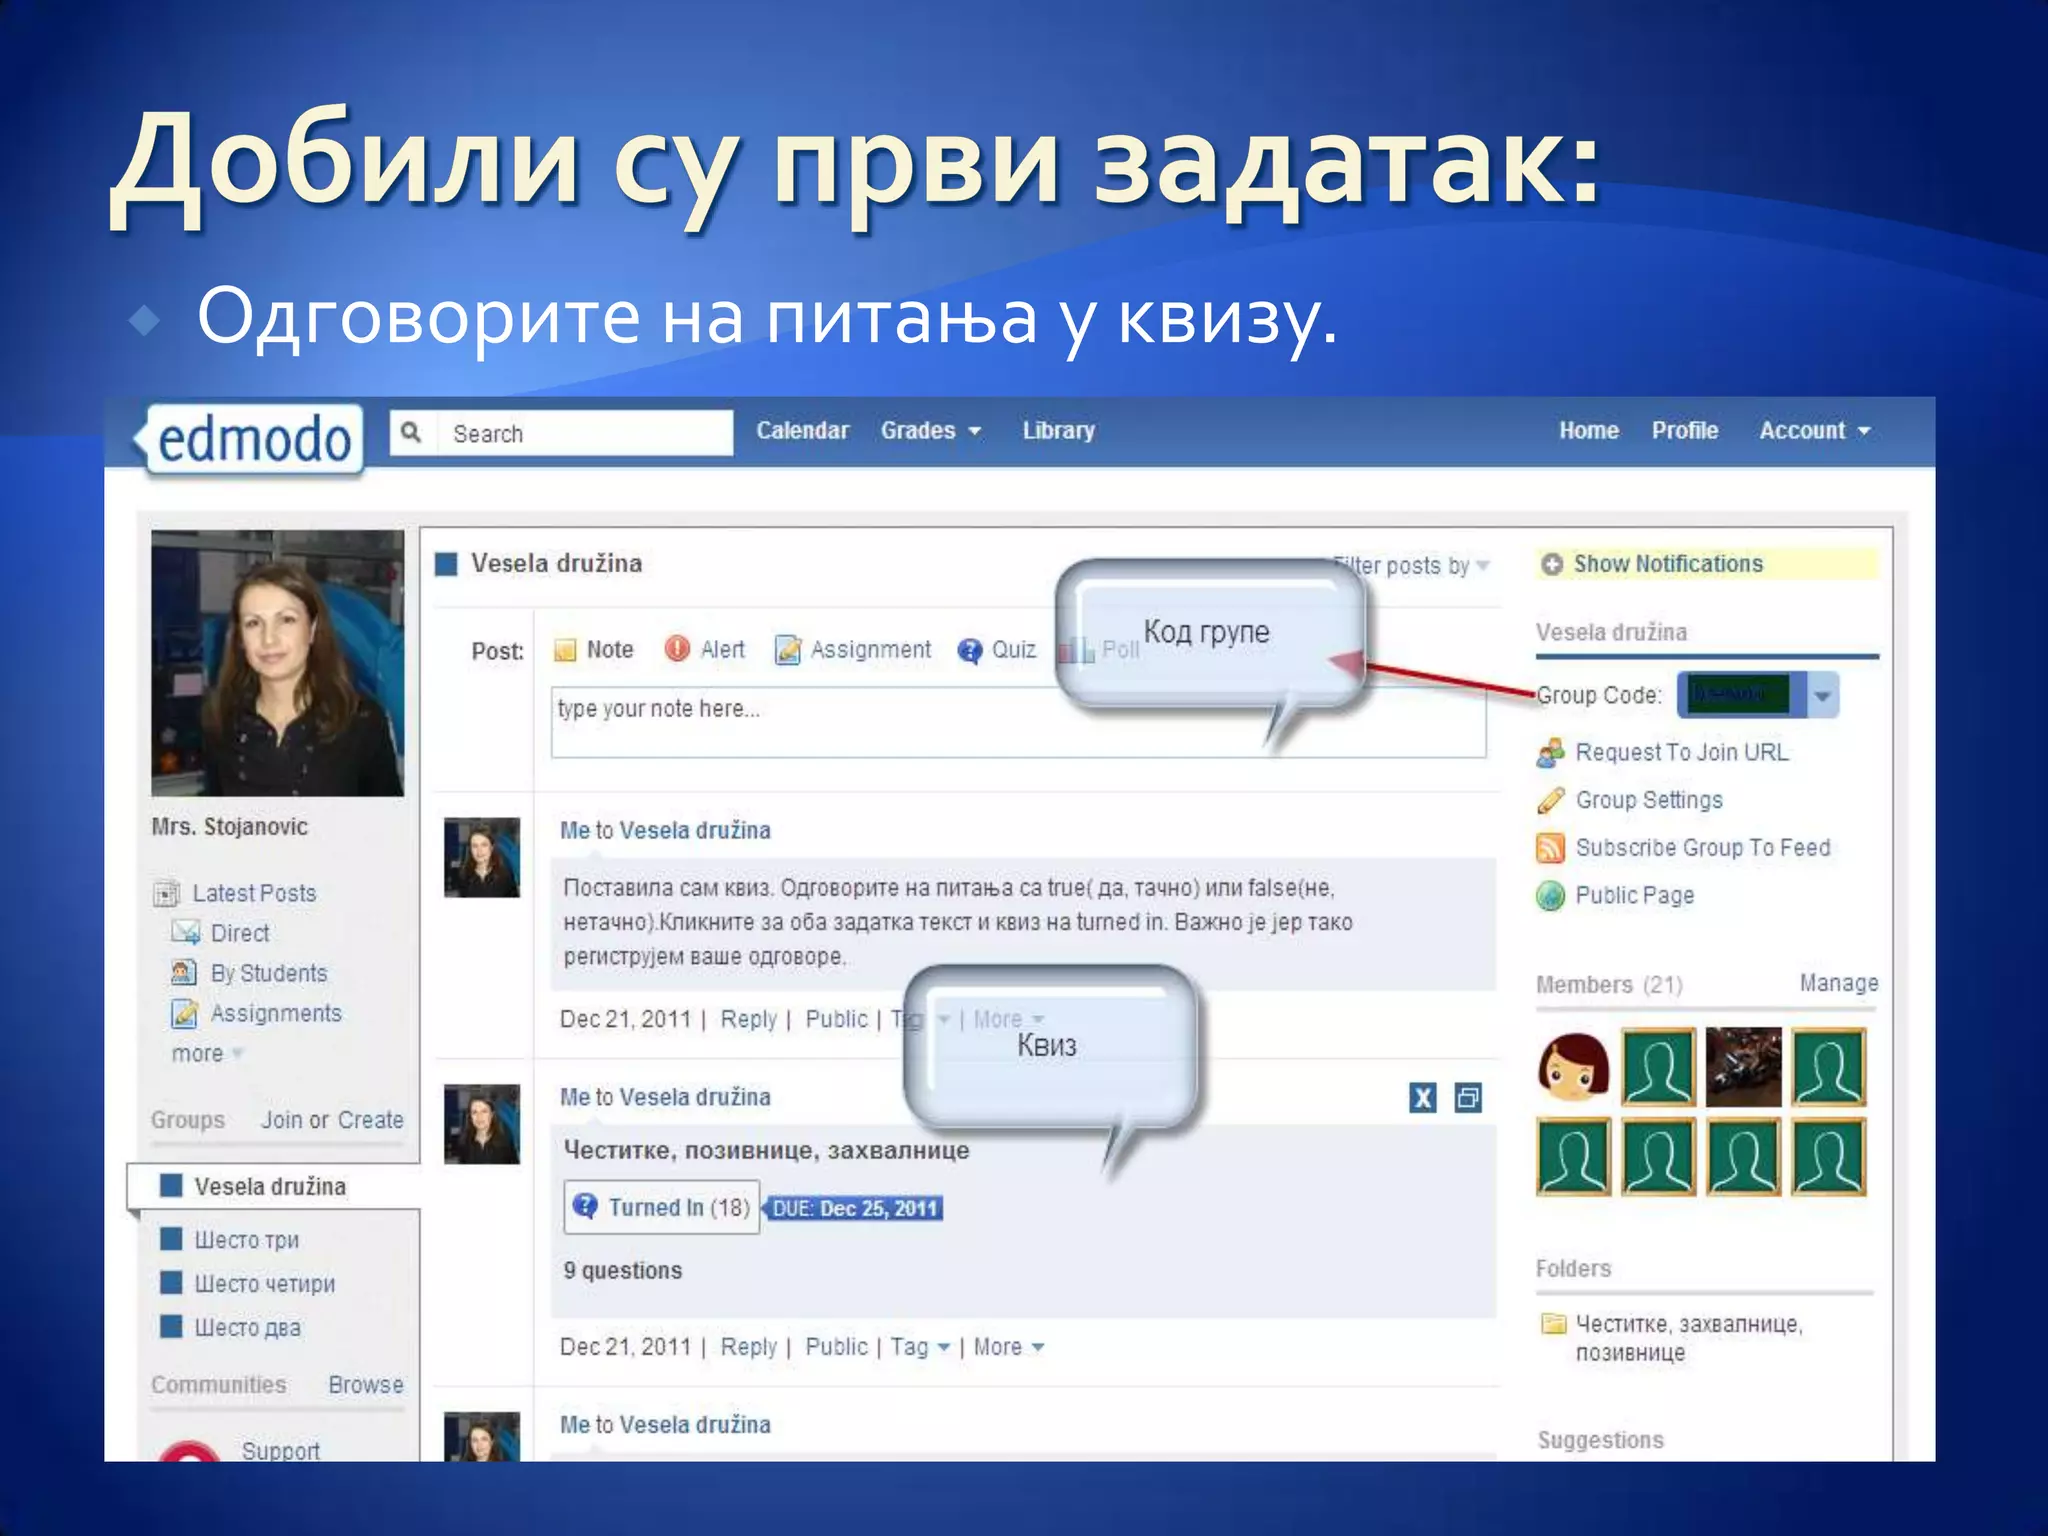Image resolution: width=2048 pixels, height=1536 pixels.
Task: Click Public on the quiz post
Action: tap(837, 1347)
